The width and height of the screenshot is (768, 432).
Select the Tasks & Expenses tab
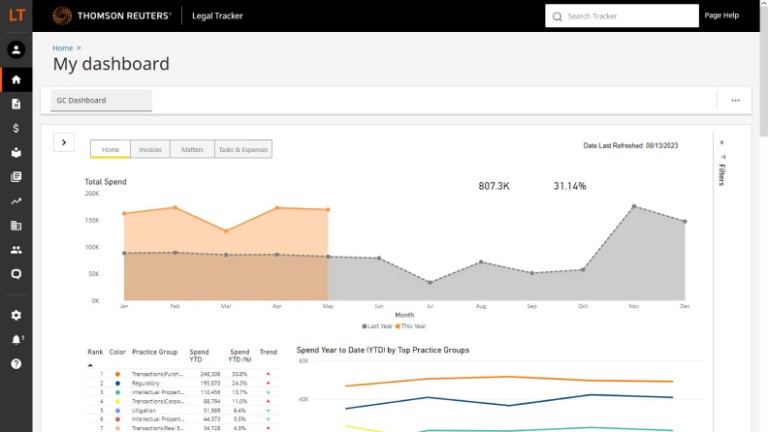tap(242, 149)
